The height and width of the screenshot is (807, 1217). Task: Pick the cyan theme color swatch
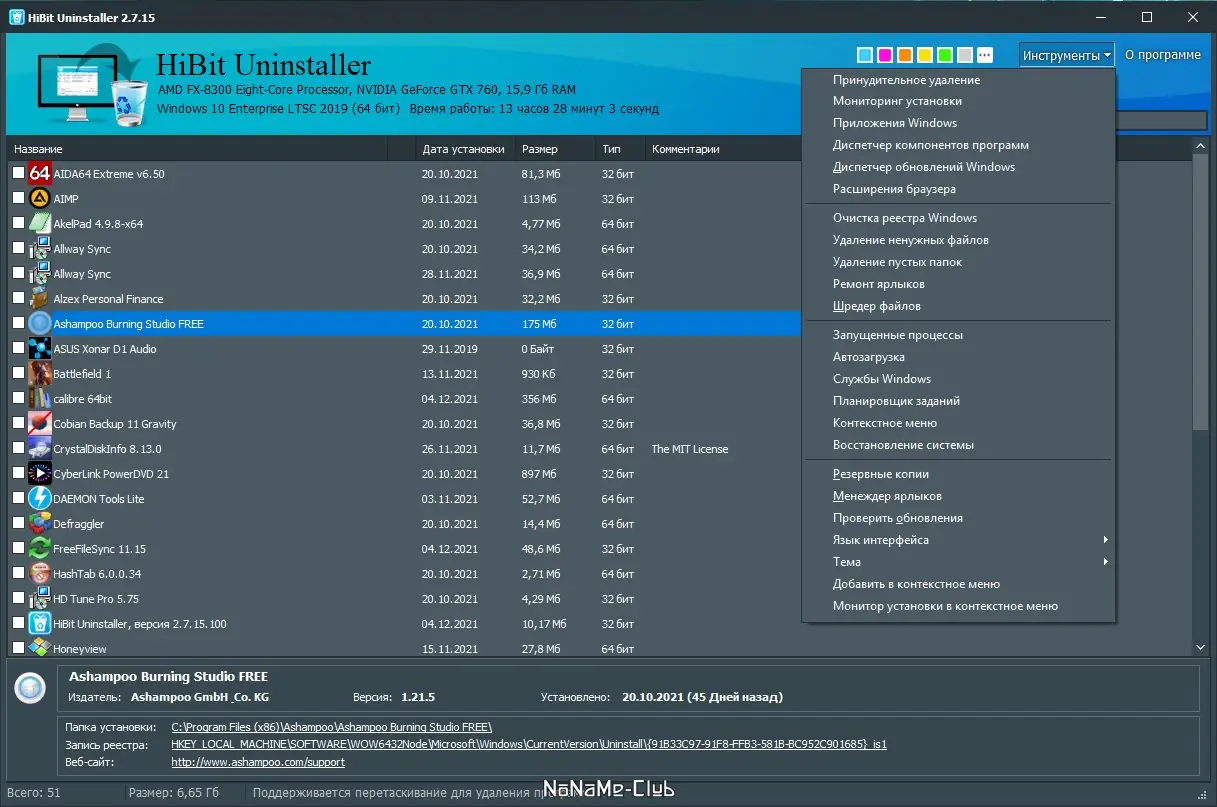(x=865, y=55)
